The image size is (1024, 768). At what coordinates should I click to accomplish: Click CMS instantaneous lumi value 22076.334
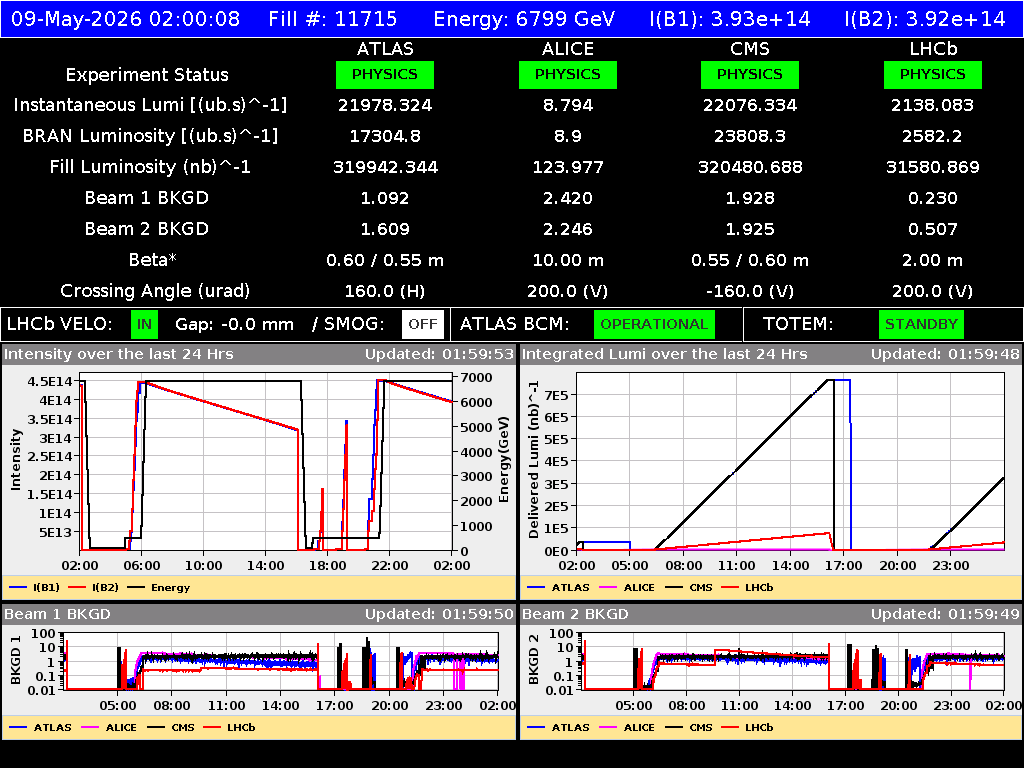pos(750,105)
